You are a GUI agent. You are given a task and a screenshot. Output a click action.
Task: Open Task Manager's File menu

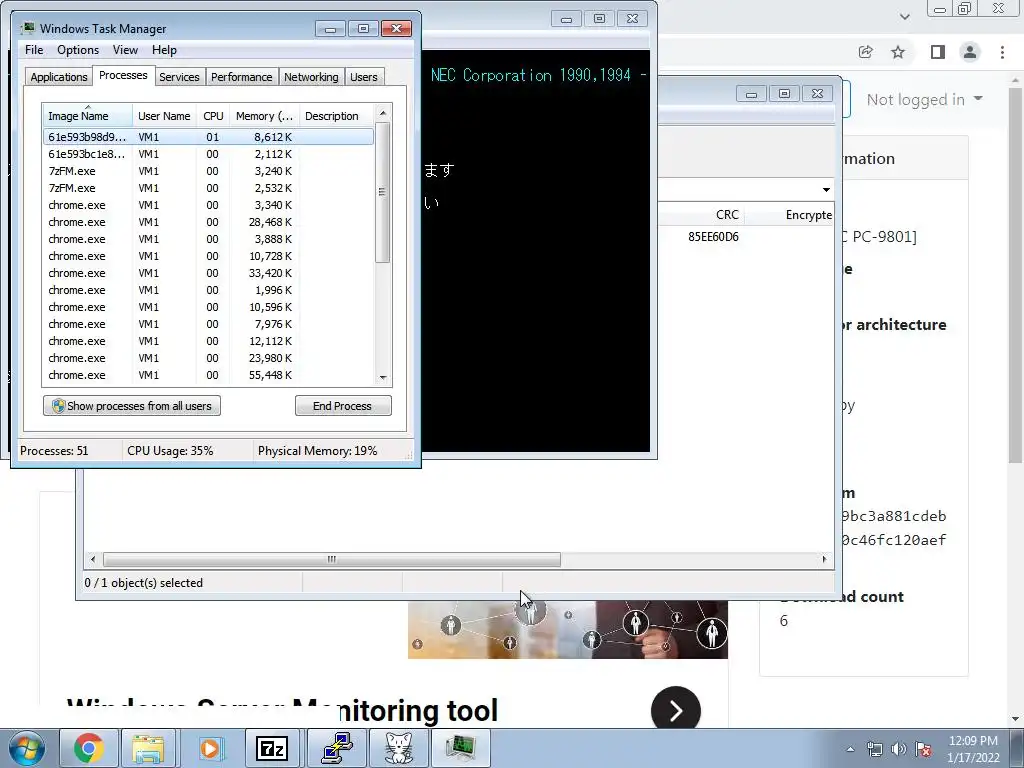(34, 50)
